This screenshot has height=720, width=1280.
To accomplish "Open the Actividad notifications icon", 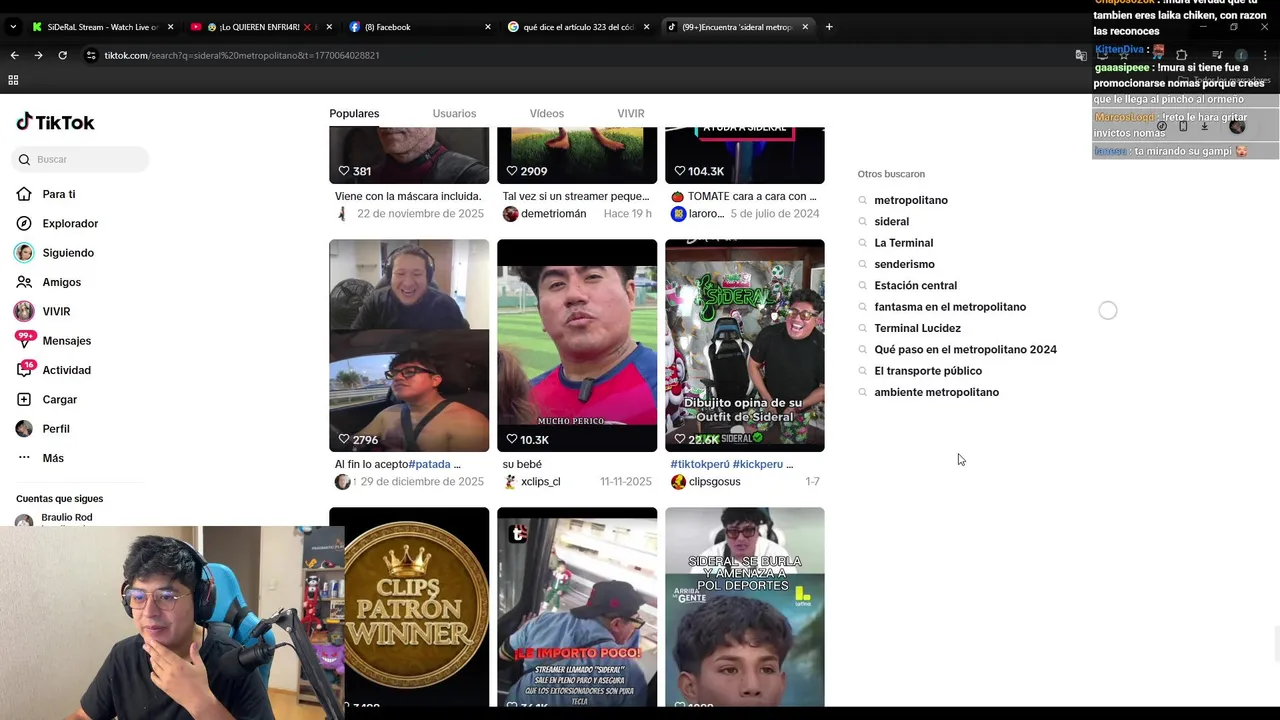I will pyautogui.click(x=24, y=370).
